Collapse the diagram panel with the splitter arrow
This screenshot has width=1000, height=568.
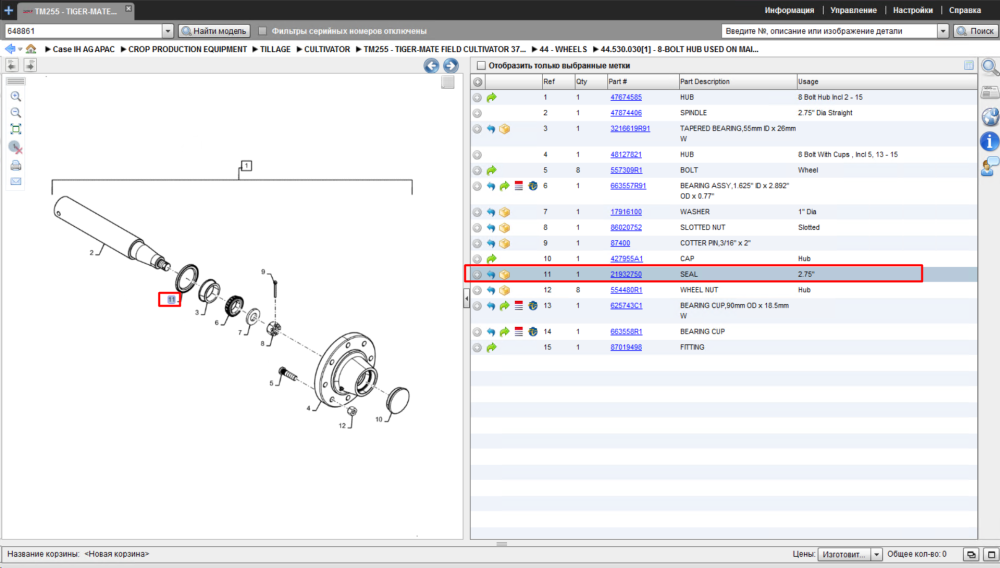466,298
